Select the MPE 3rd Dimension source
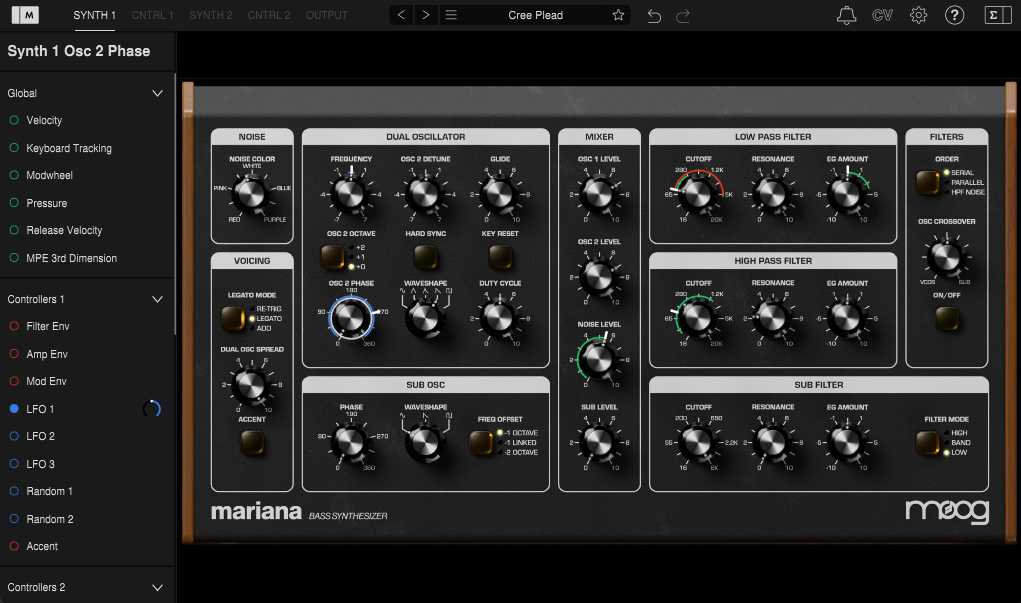The image size is (1021, 603). coord(72,258)
